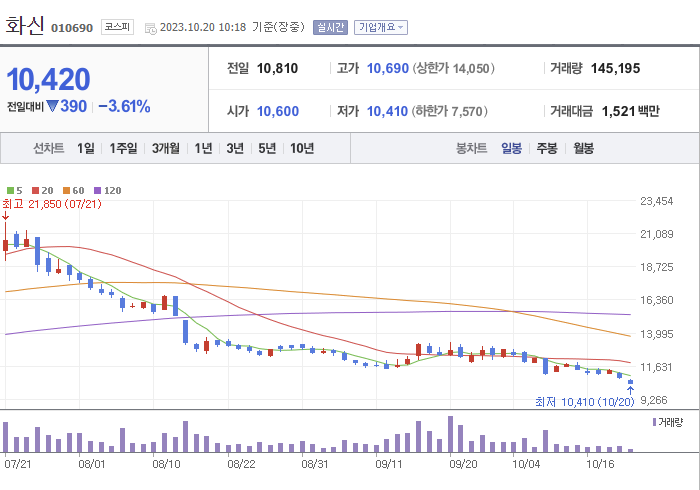The width and height of the screenshot is (700, 490).
Task: Click the latest candlestick on 10/20
Action: 630,382
